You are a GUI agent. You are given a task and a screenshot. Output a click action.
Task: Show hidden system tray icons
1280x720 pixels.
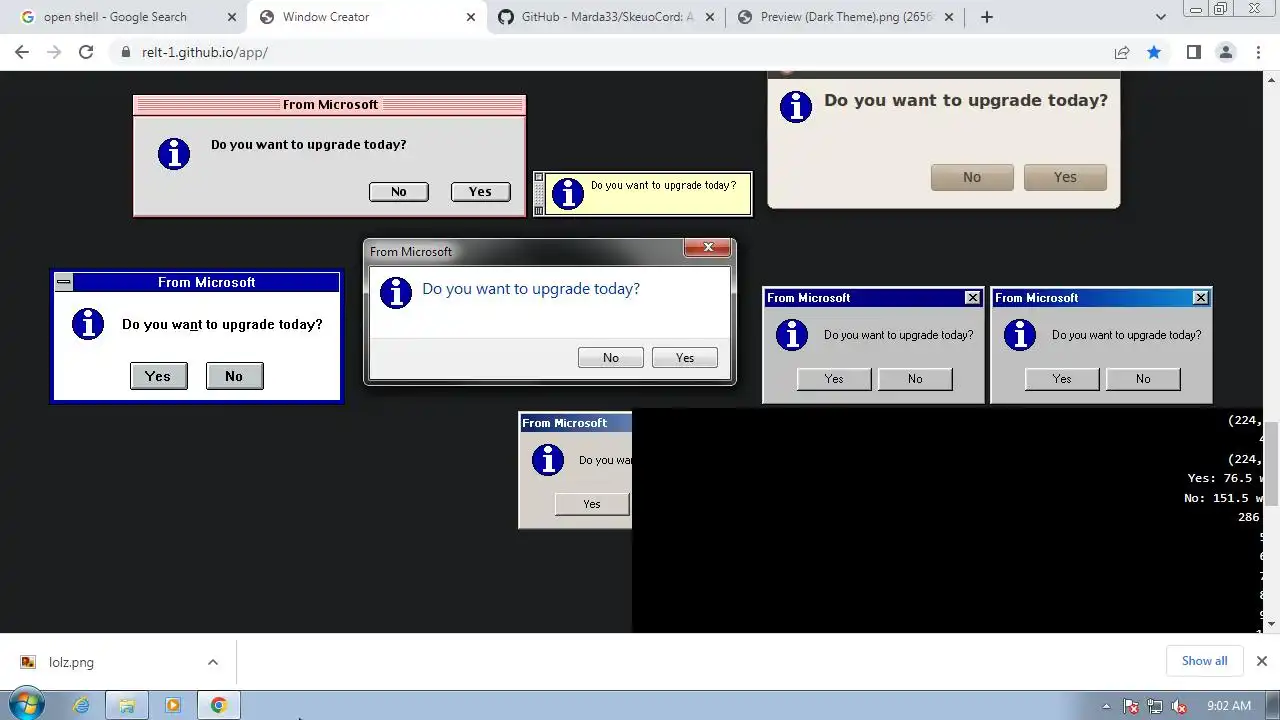coord(1106,706)
